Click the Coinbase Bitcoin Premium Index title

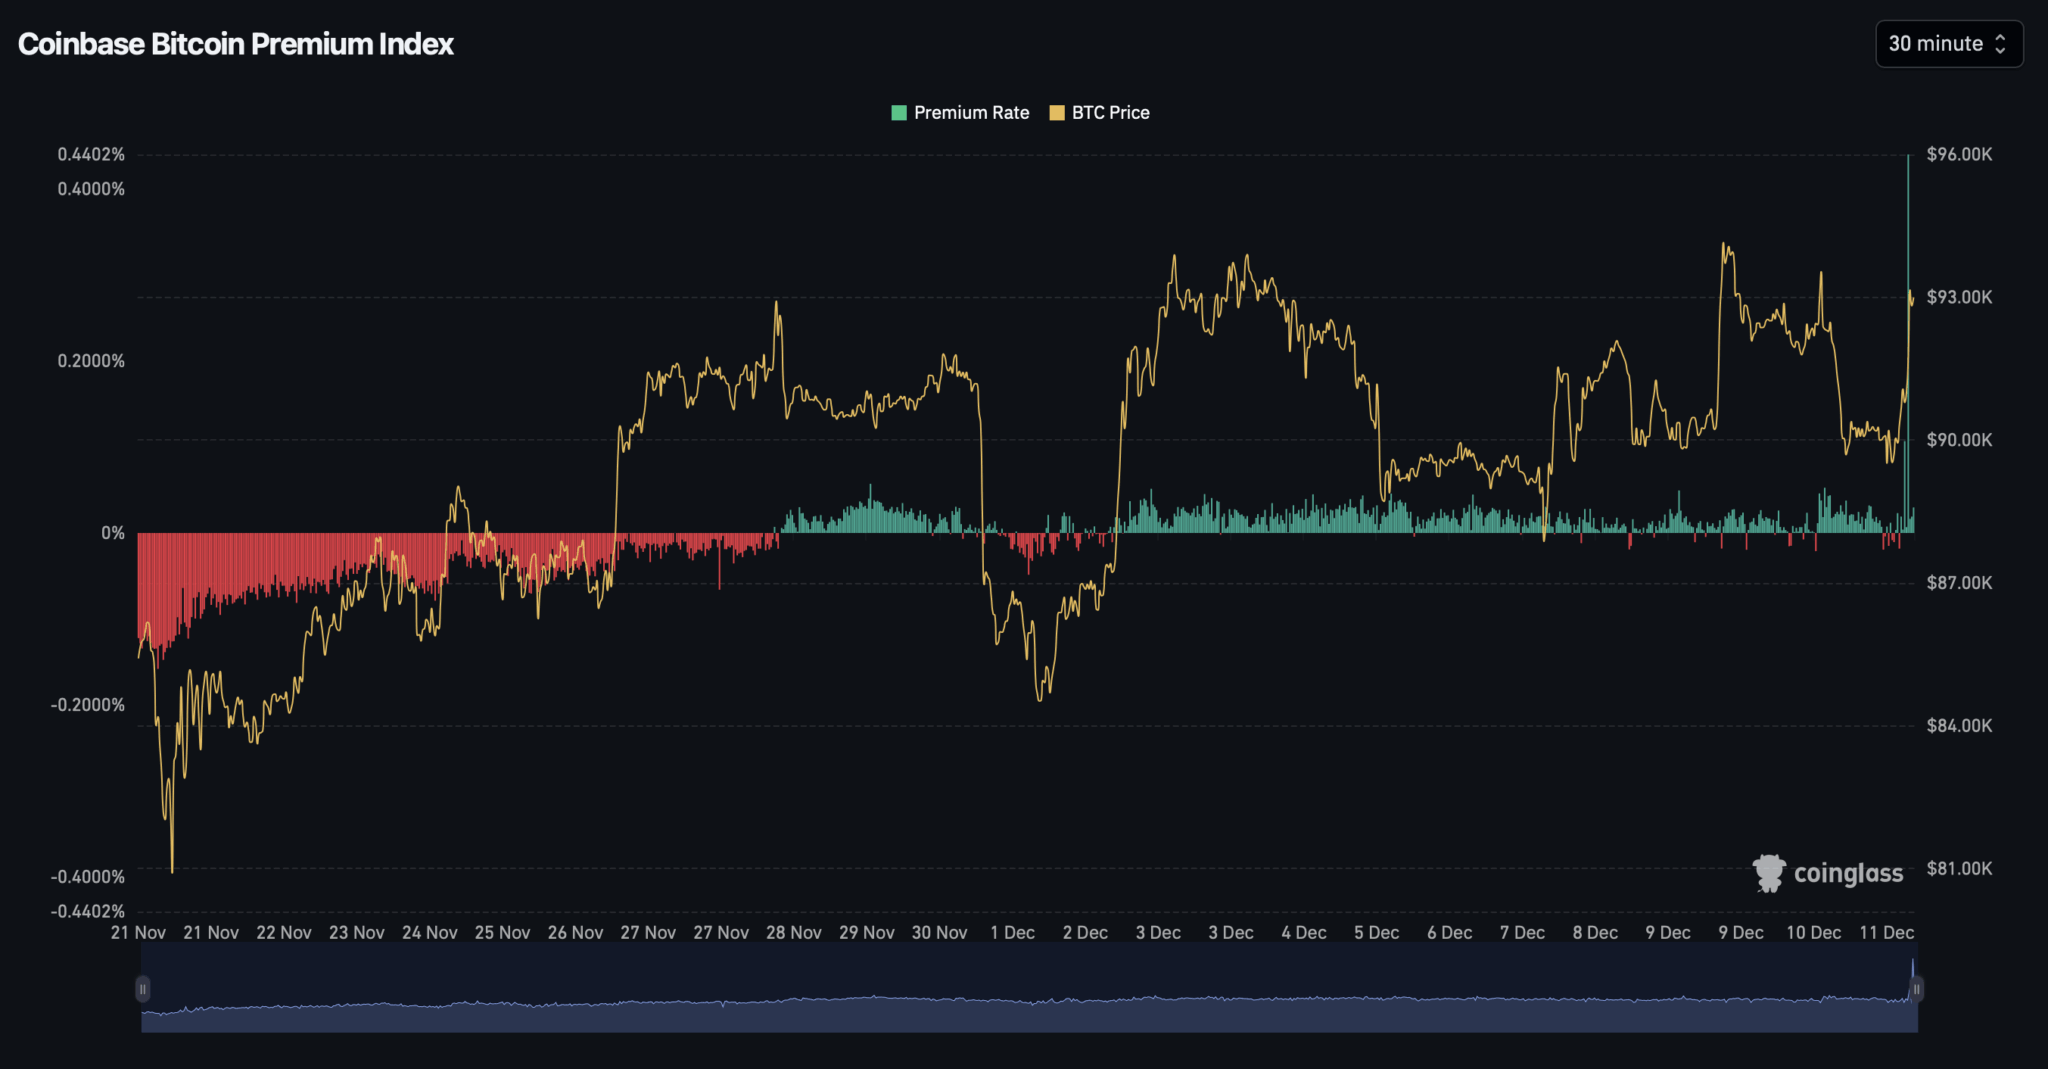[236, 44]
